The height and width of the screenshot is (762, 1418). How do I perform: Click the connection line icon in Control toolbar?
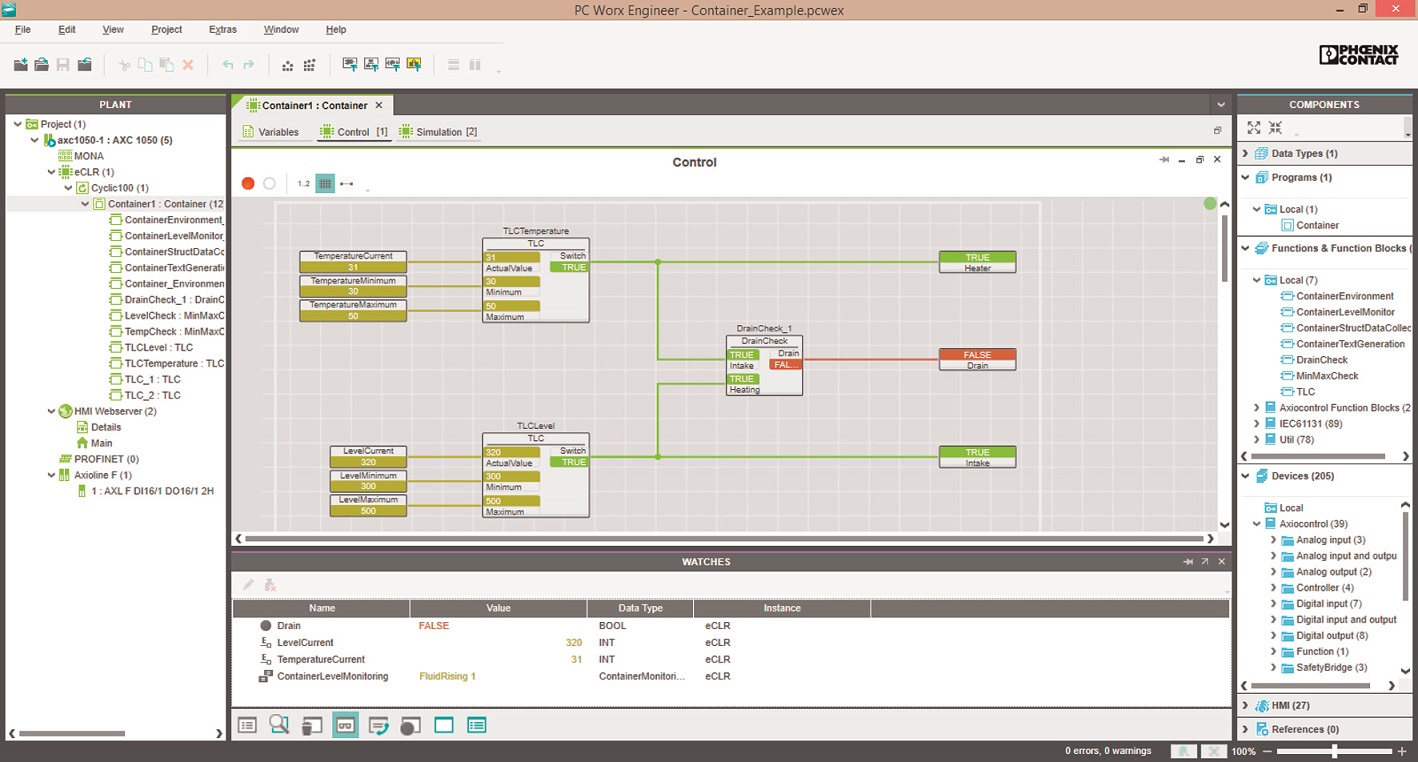click(x=347, y=184)
